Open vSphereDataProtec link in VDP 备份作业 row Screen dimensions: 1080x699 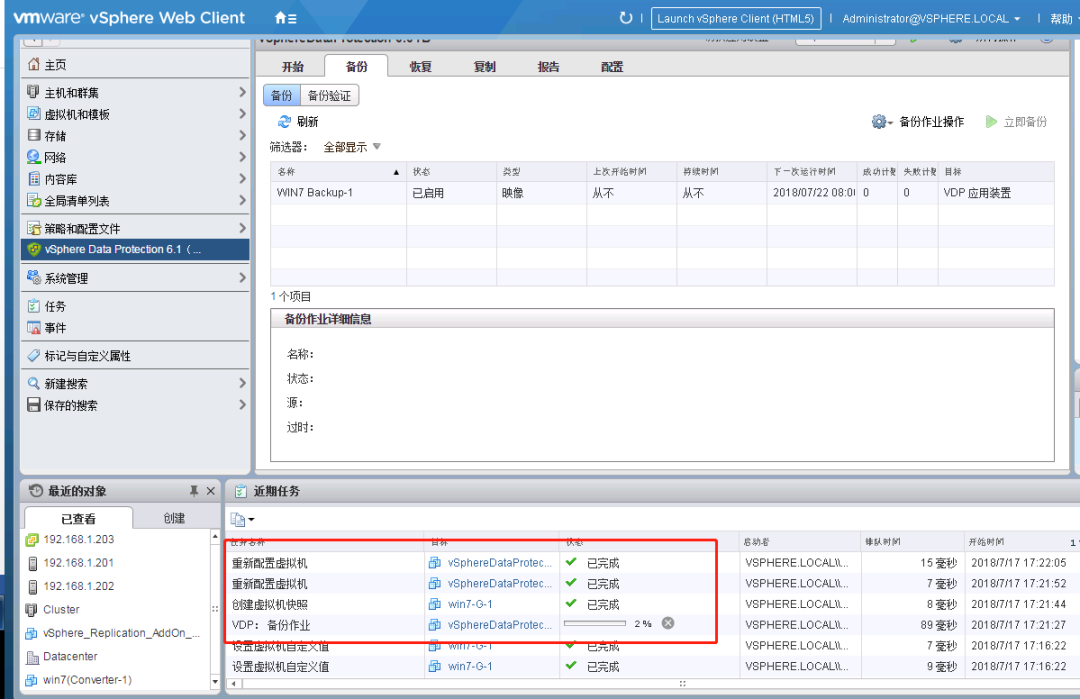point(499,625)
